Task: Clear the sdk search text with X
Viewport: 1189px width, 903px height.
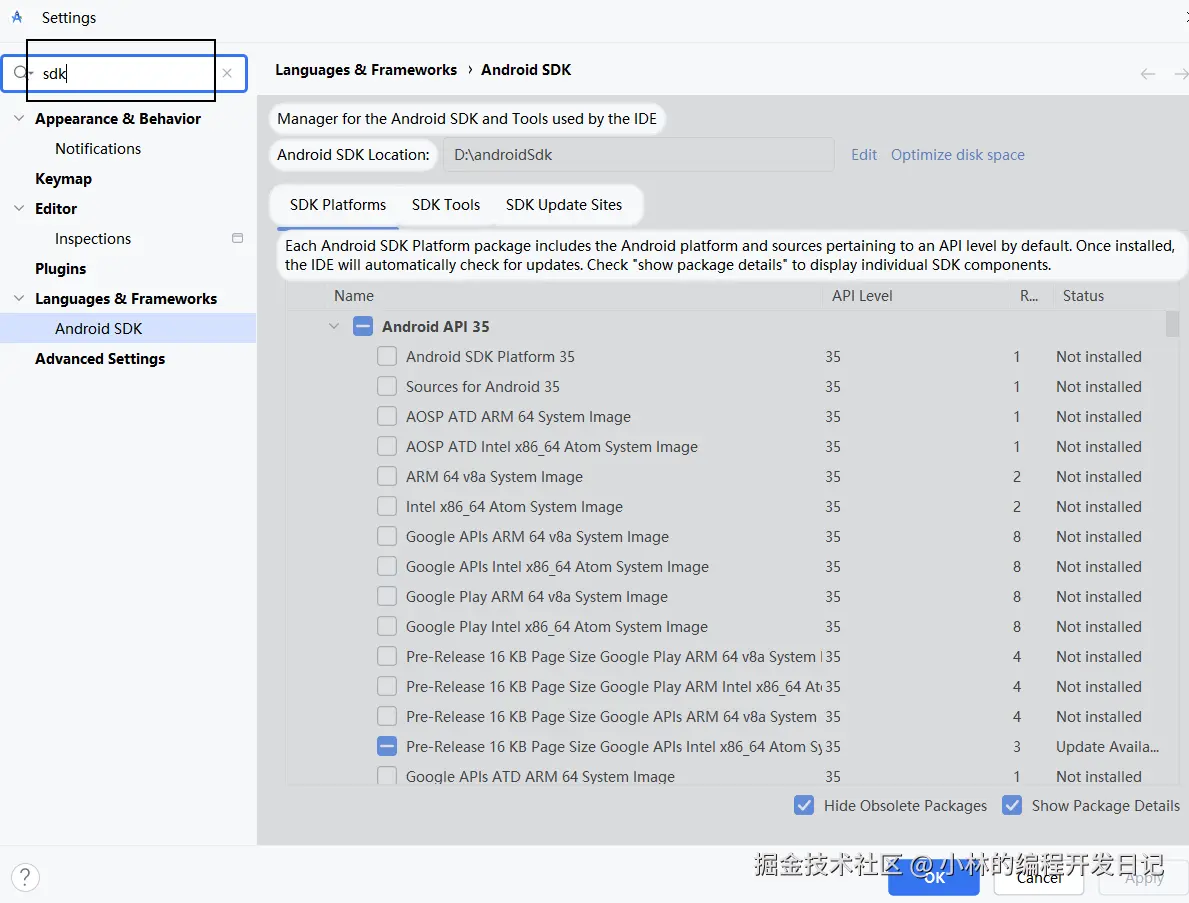Action: click(x=227, y=73)
